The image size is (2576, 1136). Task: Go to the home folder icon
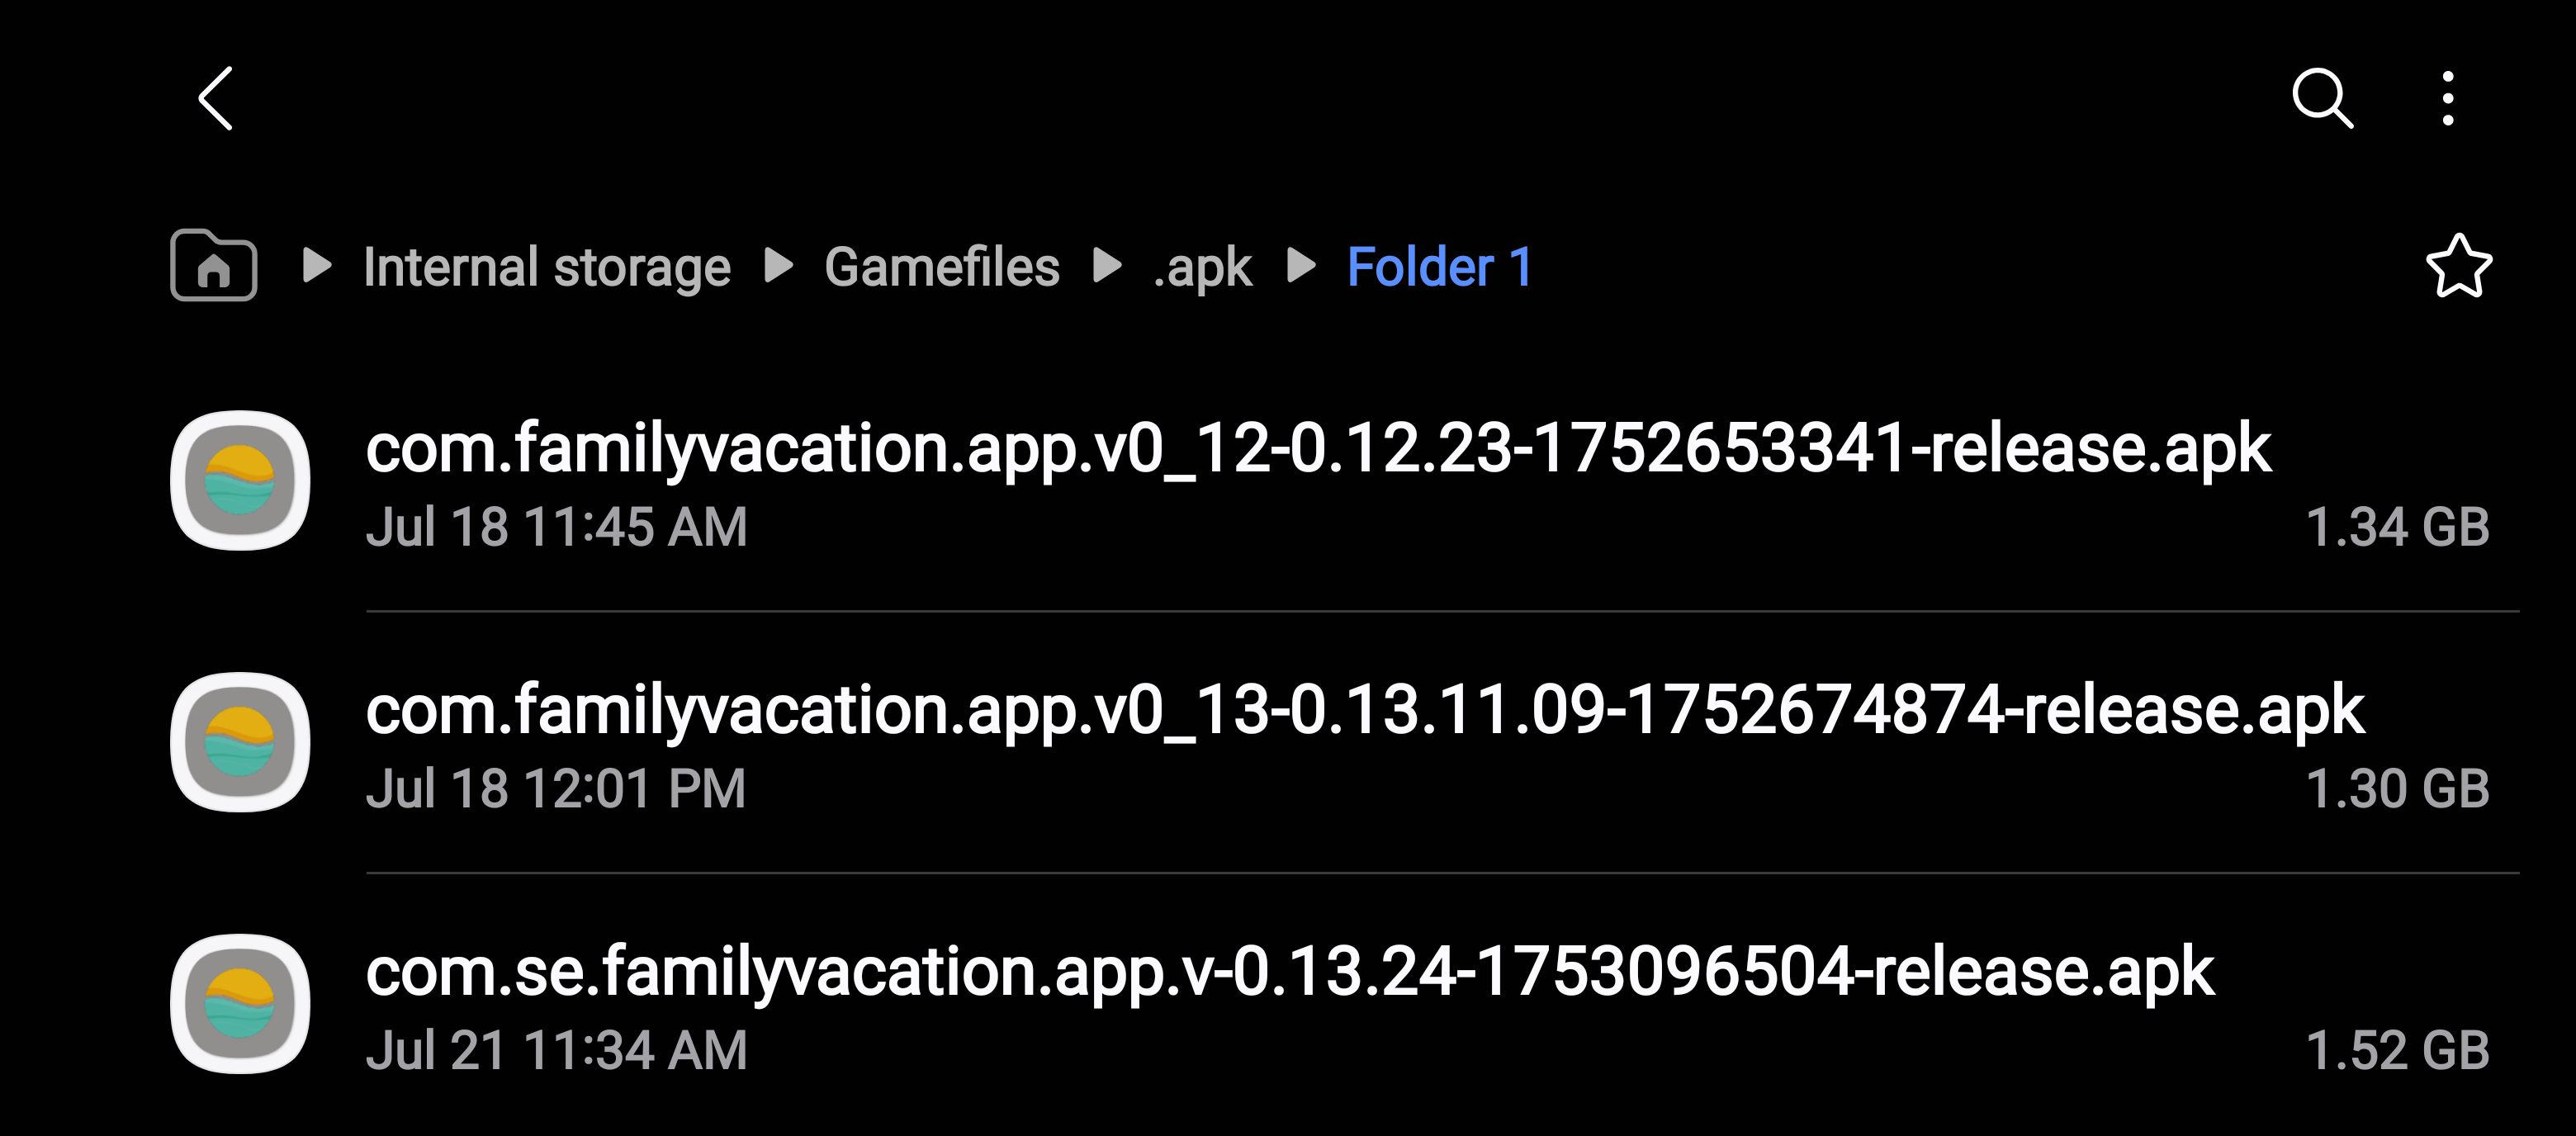pyautogui.click(x=214, y=265)
